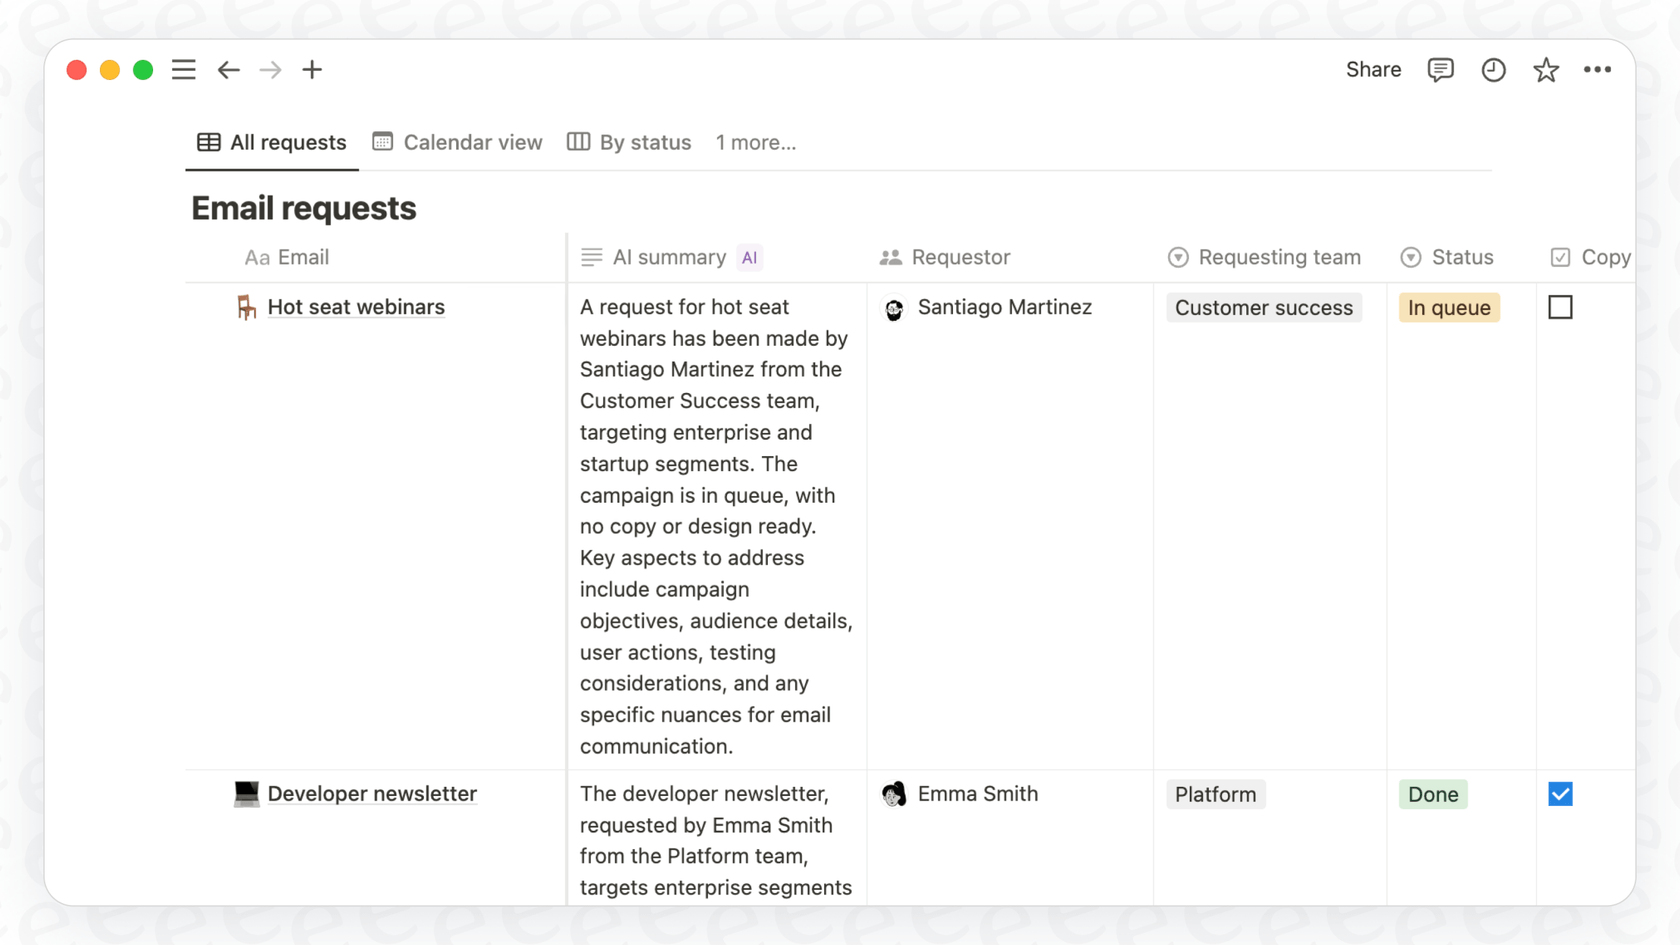Switch to the Calendar view tab
Viewport: 1680px width, 945px height.
coord(458,143)
